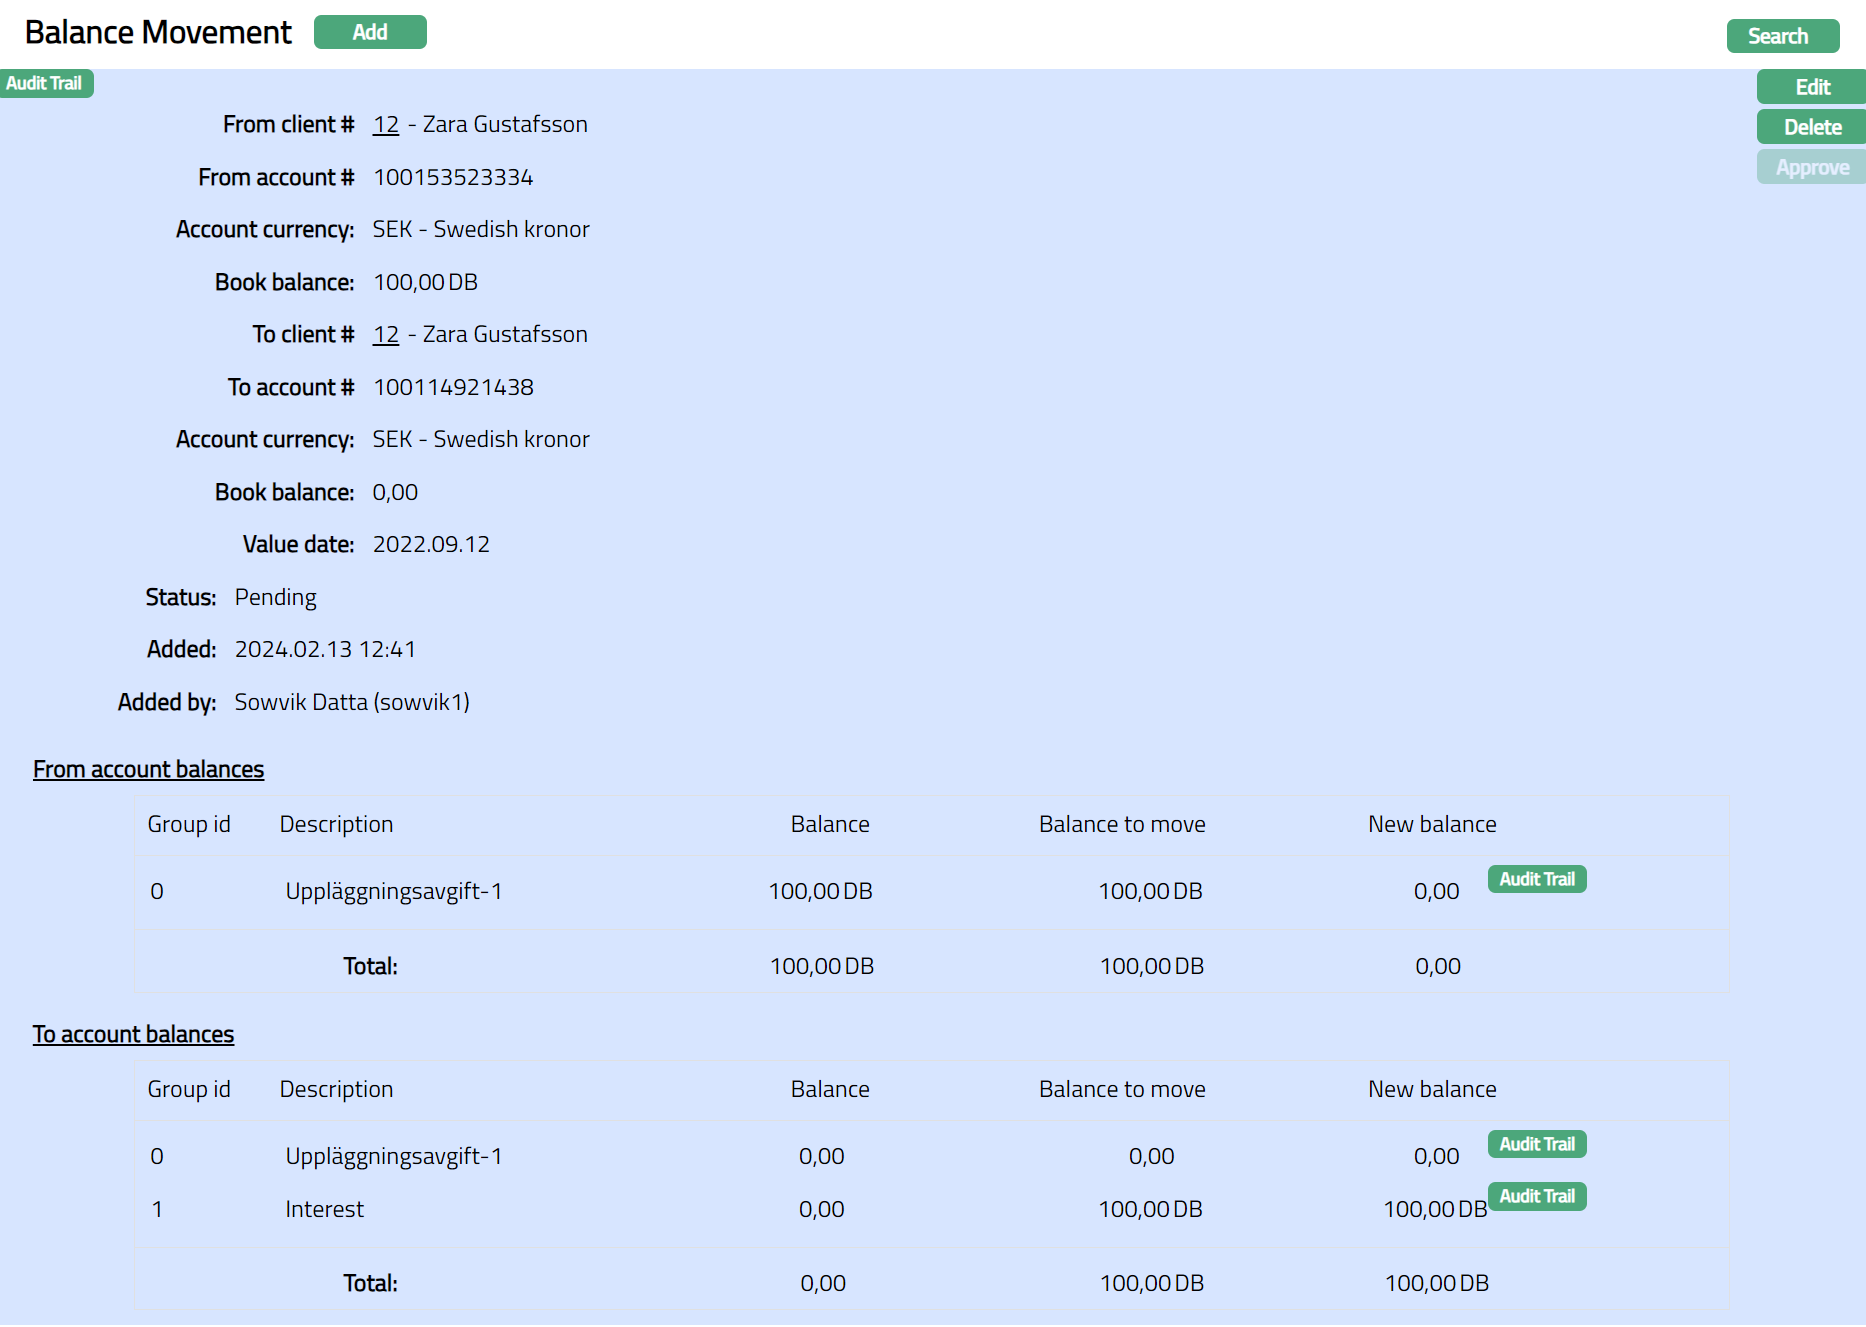Open client 12 link in To client row
This screenshot has height=1327, width=1866.
(x=386, y=335)
